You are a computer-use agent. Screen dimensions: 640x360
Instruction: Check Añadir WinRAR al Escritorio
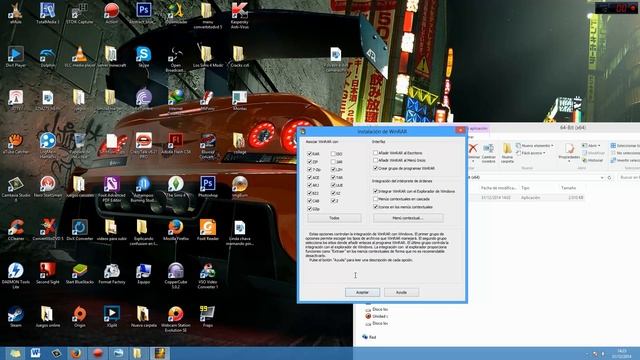point(375,153)
